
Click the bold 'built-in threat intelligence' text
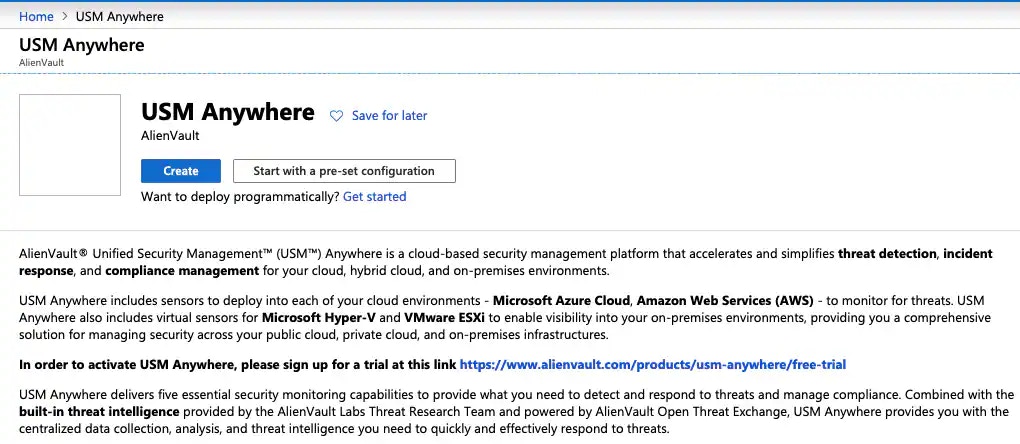pyautogui.click(x=100, y=412)
